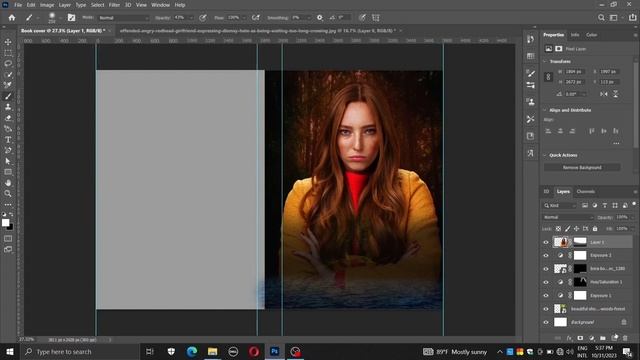Select the Lasso tool
This screenshot has width=640, height=360.
click(x=8, y=64)
